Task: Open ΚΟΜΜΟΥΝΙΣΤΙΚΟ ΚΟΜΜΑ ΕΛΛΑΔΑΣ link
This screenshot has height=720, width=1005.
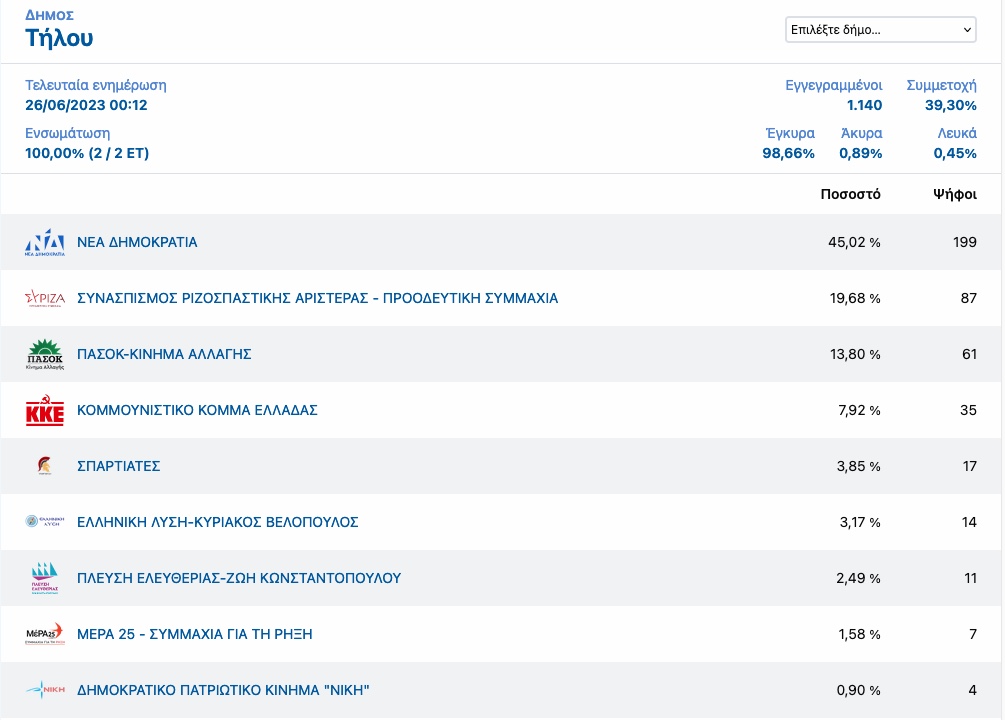Action: 197,410
